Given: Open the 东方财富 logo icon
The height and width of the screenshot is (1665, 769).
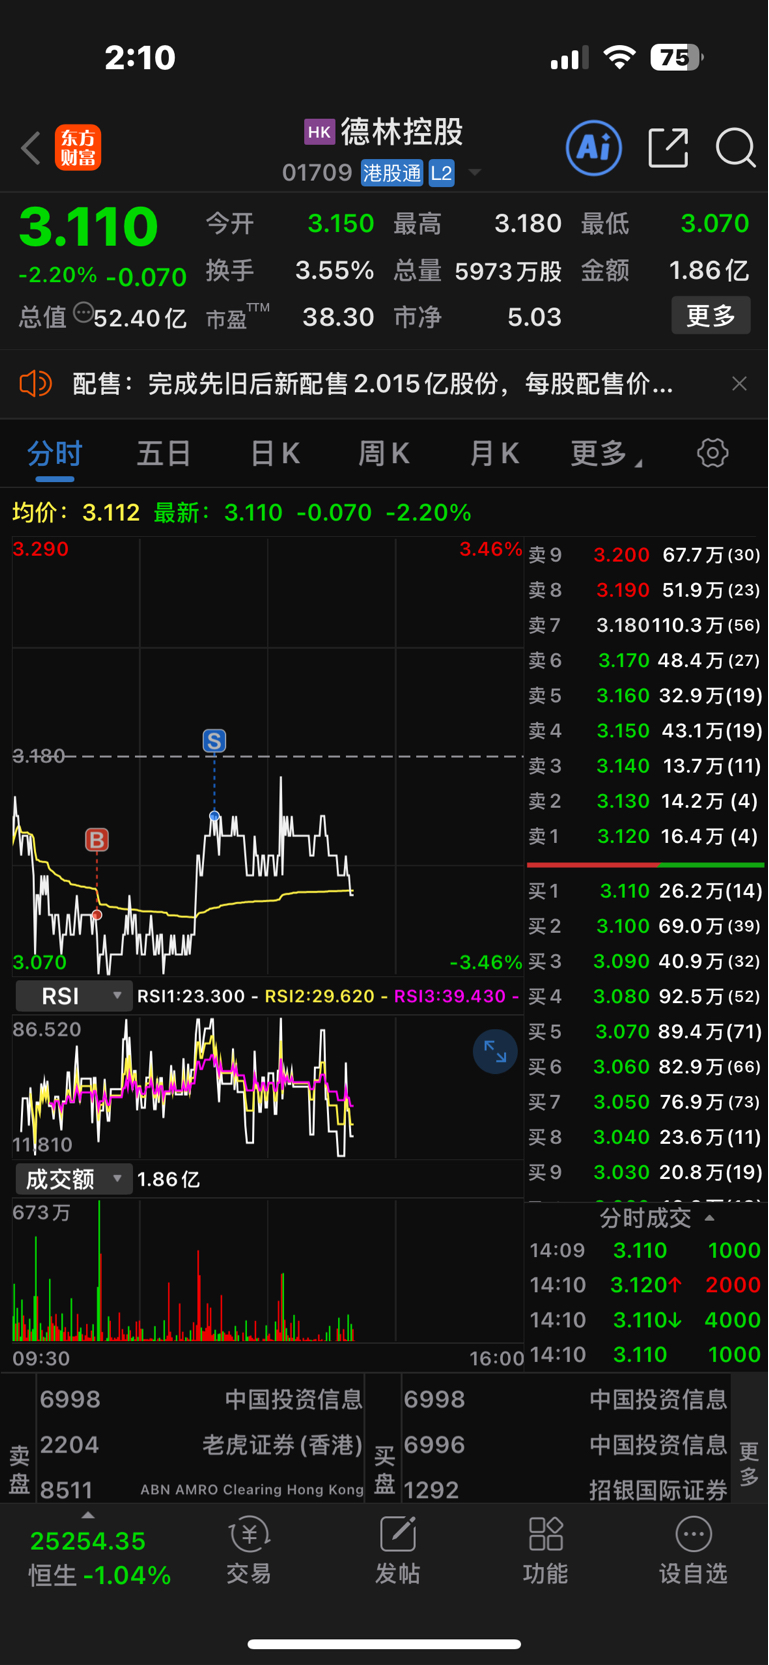Looking at the screenshot, I should [x=78, y=148].
